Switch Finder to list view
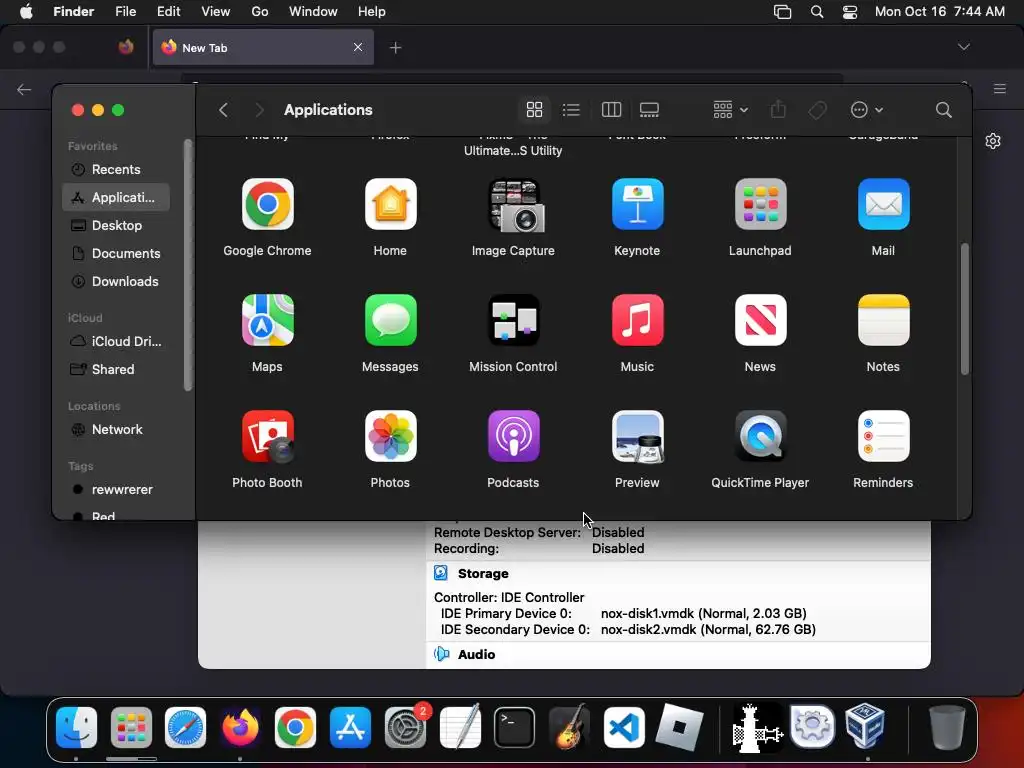Viewport: 1024px width, 768px height. click(571, 110)
